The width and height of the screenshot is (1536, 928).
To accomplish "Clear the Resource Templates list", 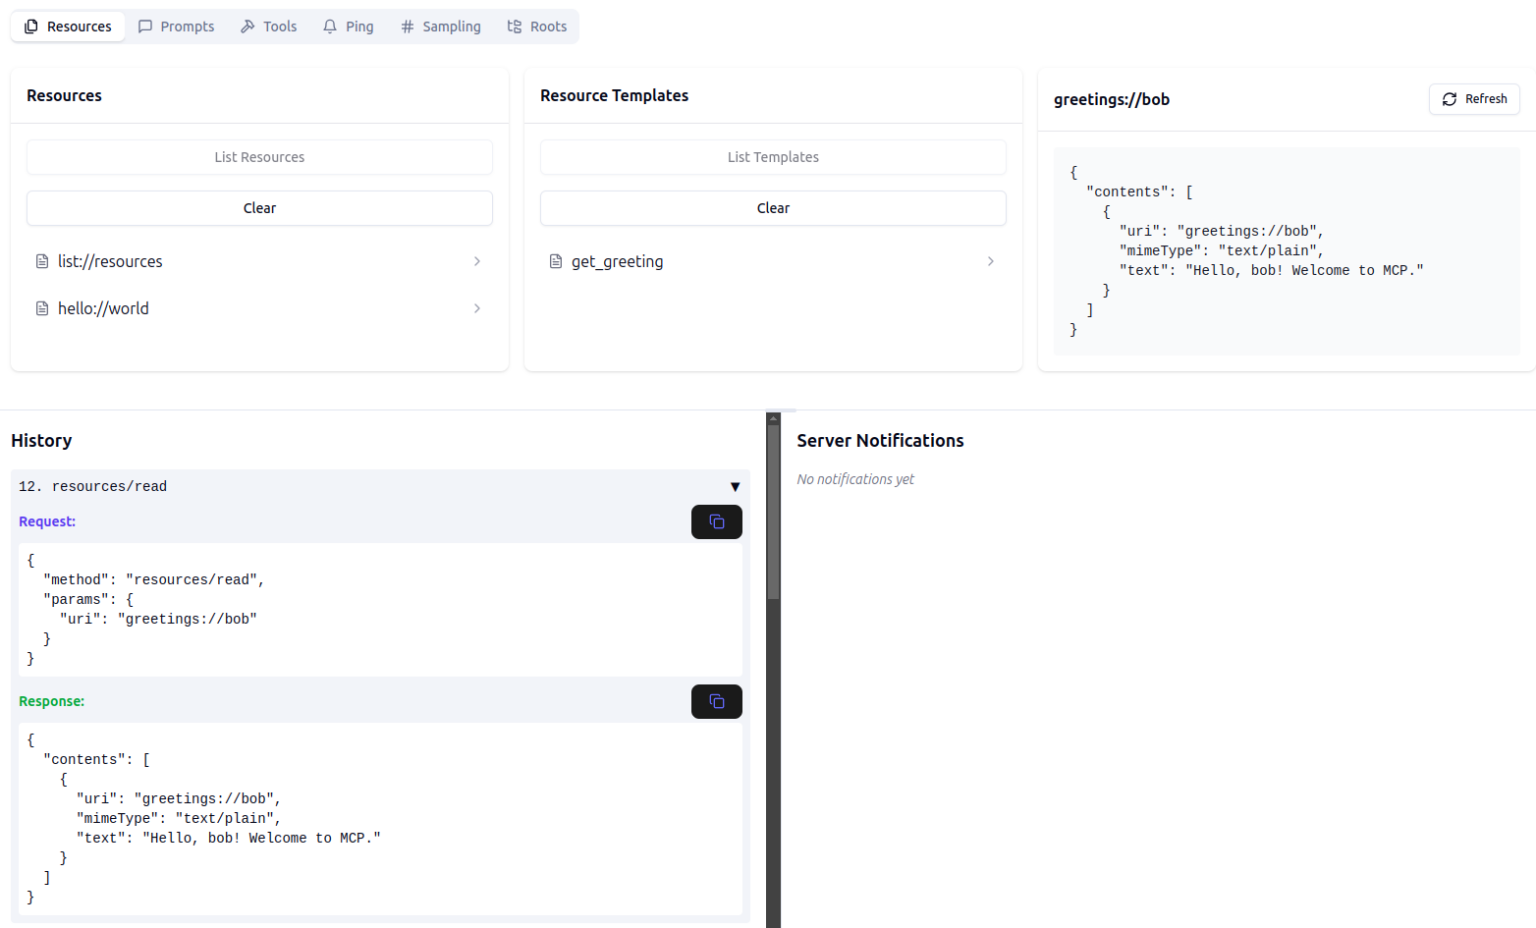I will [772, 208].
